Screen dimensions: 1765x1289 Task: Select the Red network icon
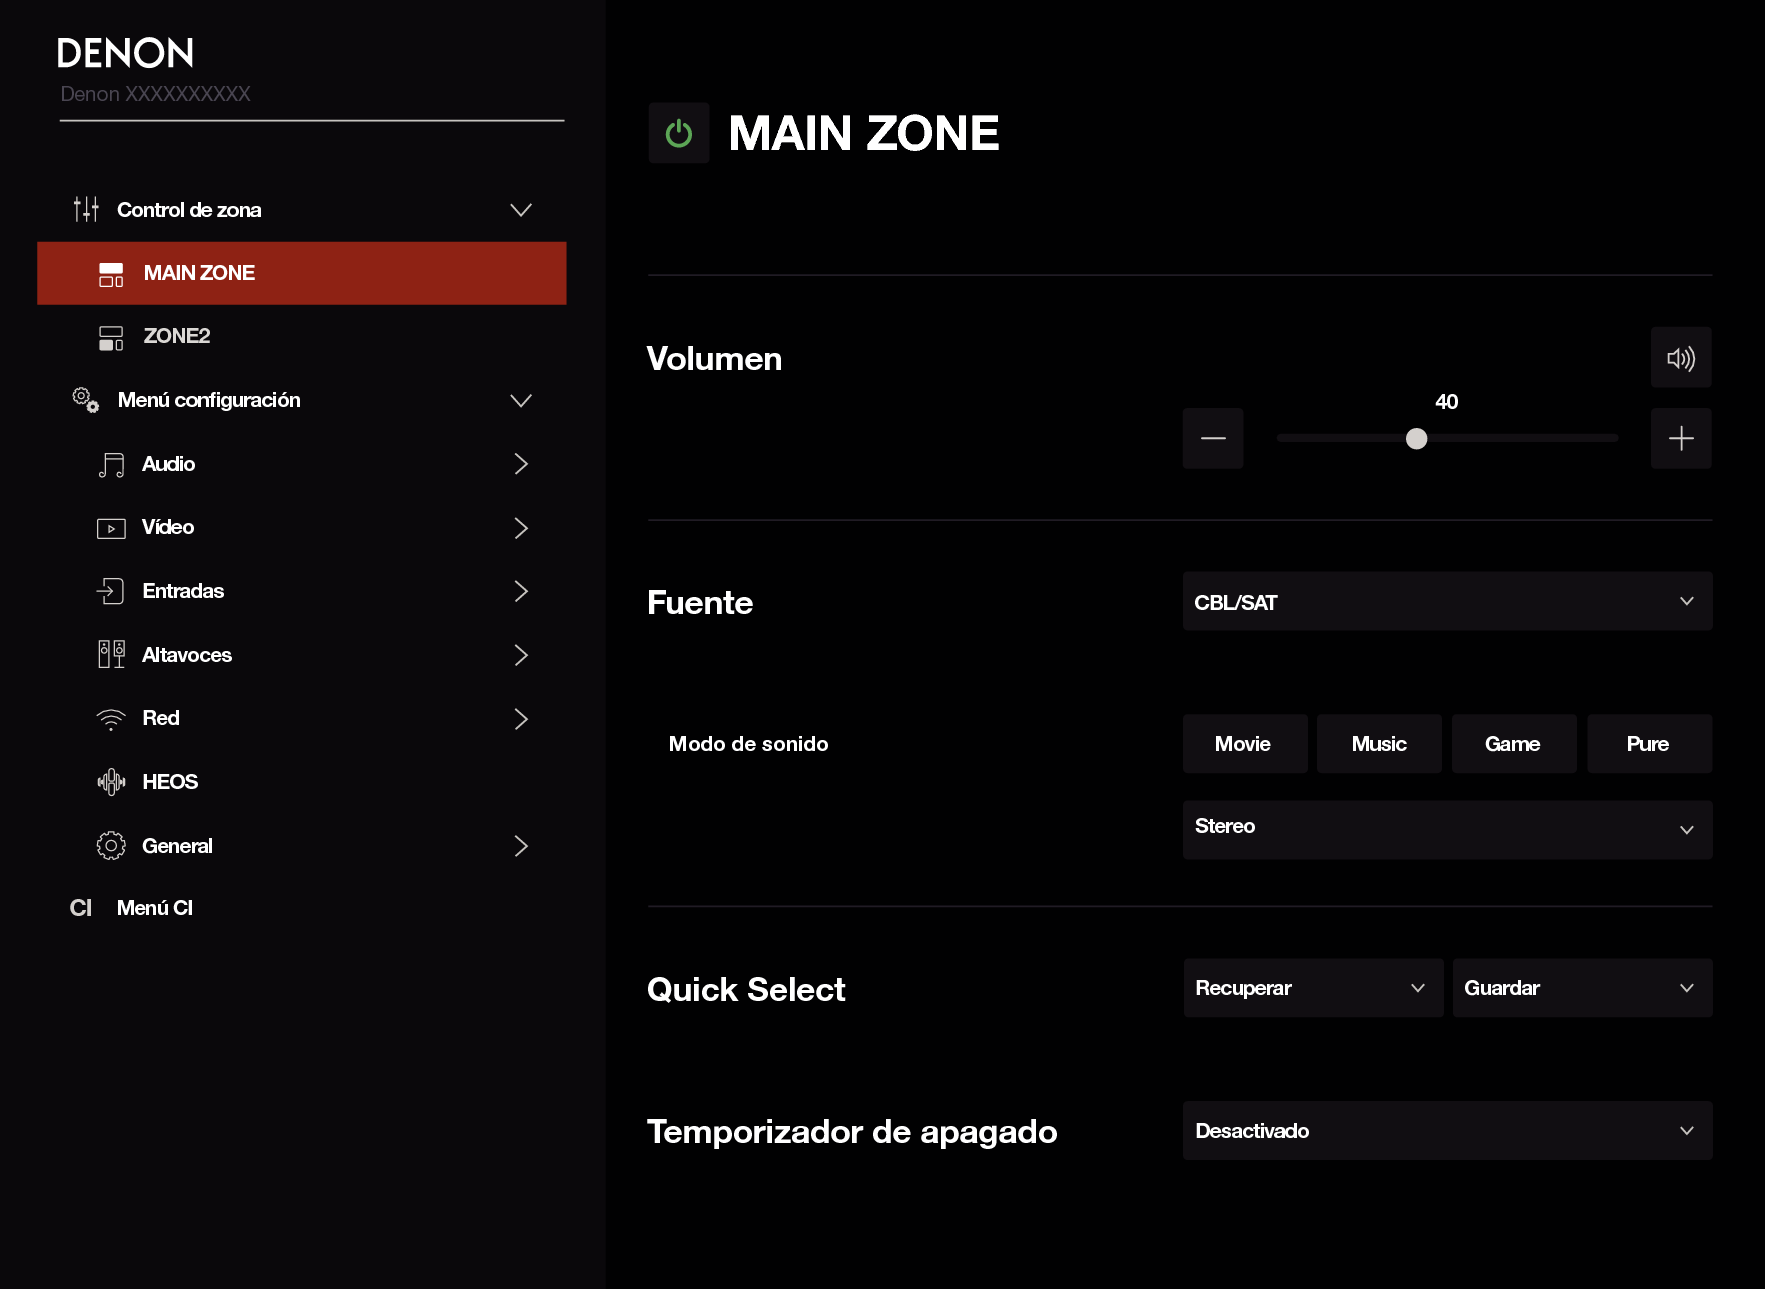[x=110, y=718]
